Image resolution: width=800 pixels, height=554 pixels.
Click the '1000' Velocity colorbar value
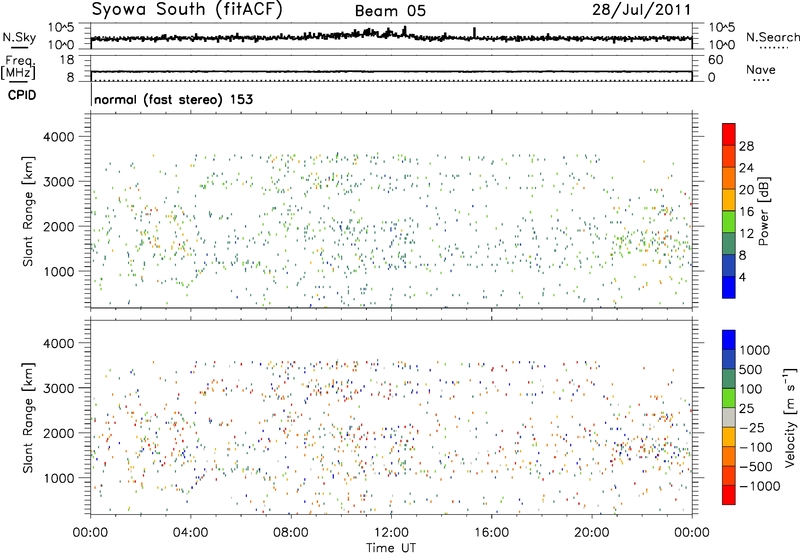(755, 350)
